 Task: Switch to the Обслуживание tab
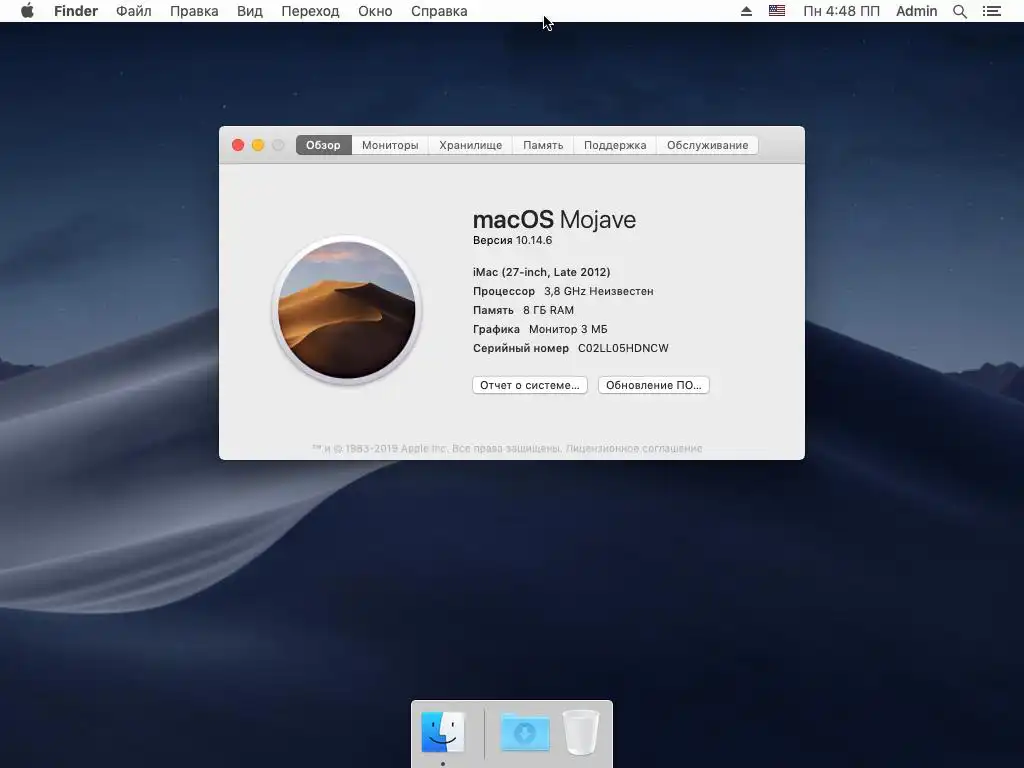(707, 145)
